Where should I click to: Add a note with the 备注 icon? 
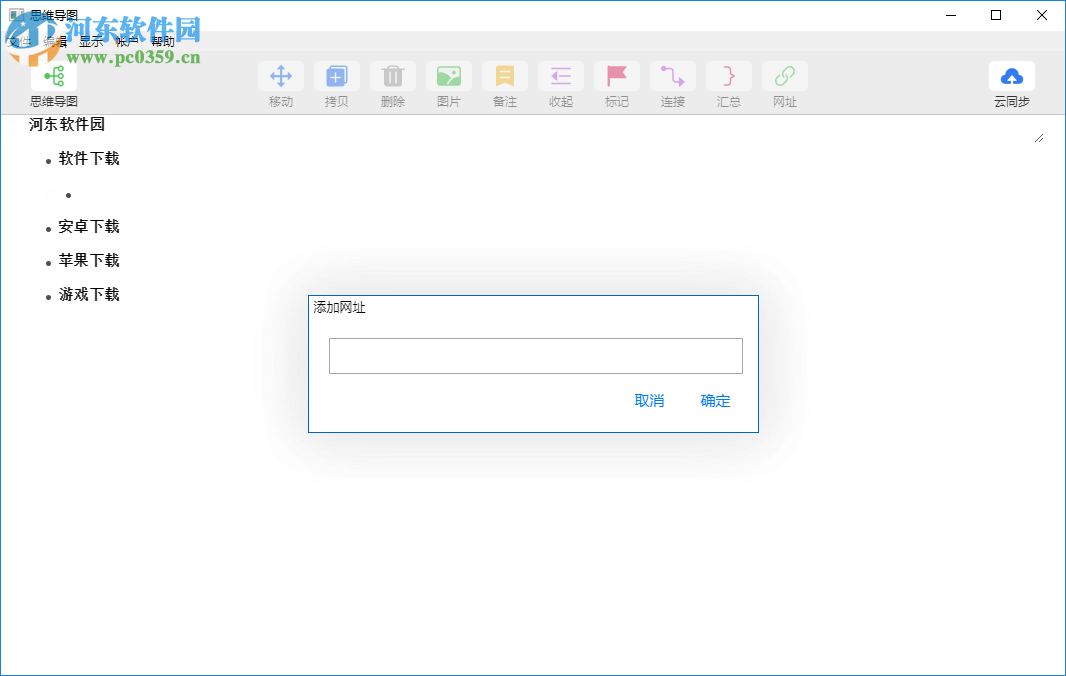[505, 76]
